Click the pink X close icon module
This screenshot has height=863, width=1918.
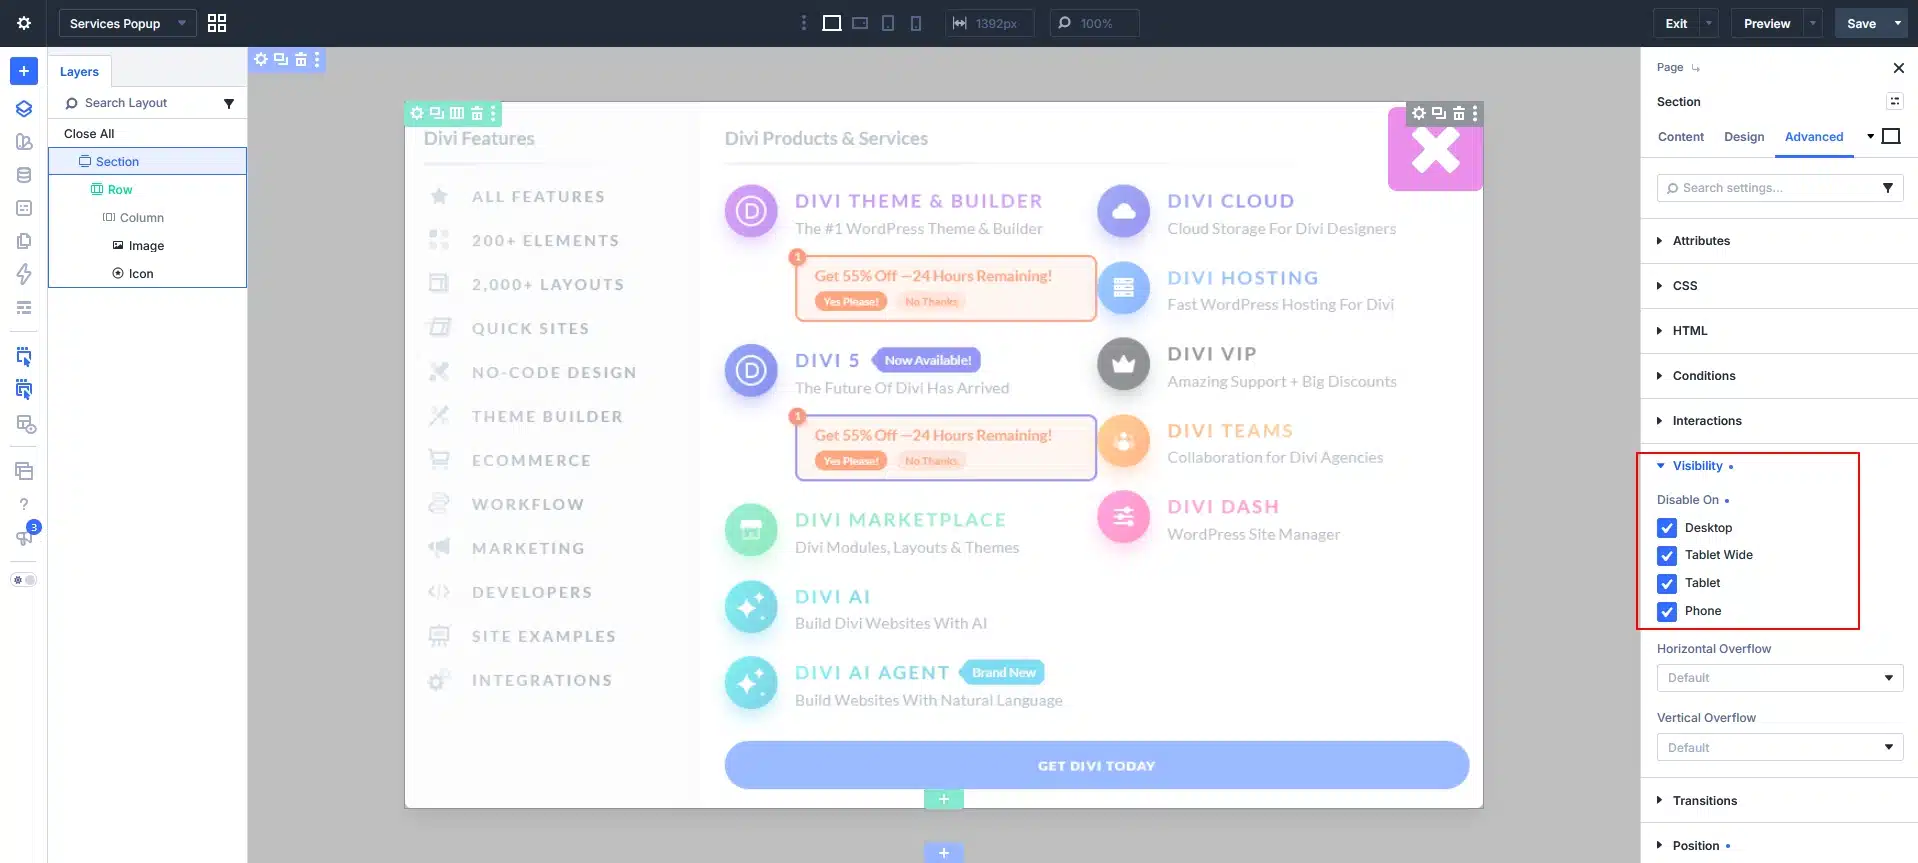[1435, 149]
